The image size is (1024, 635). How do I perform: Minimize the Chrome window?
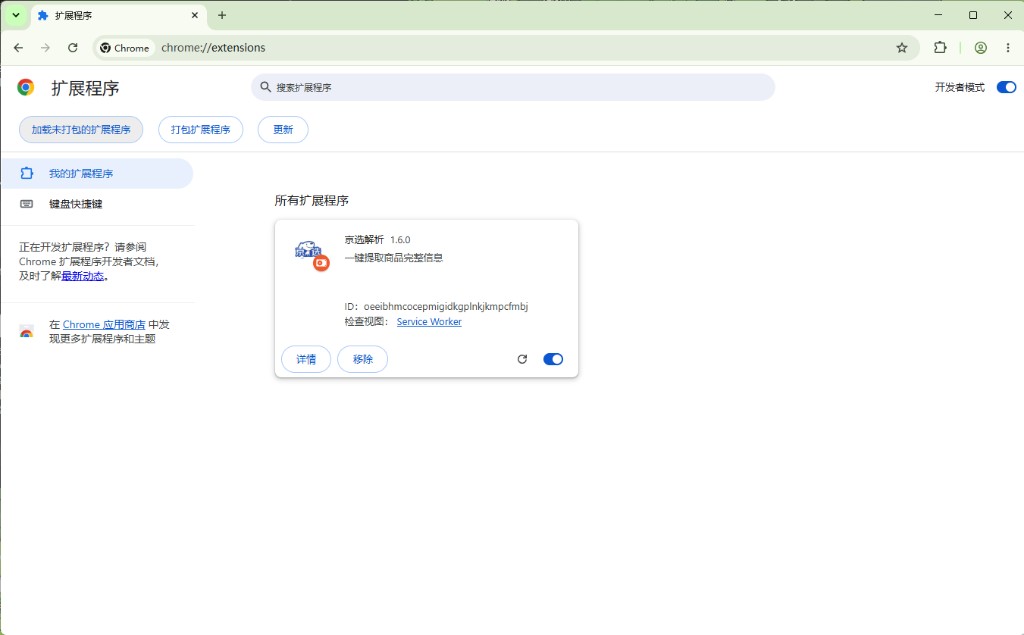pyautogui.click(x=938, y=15)
